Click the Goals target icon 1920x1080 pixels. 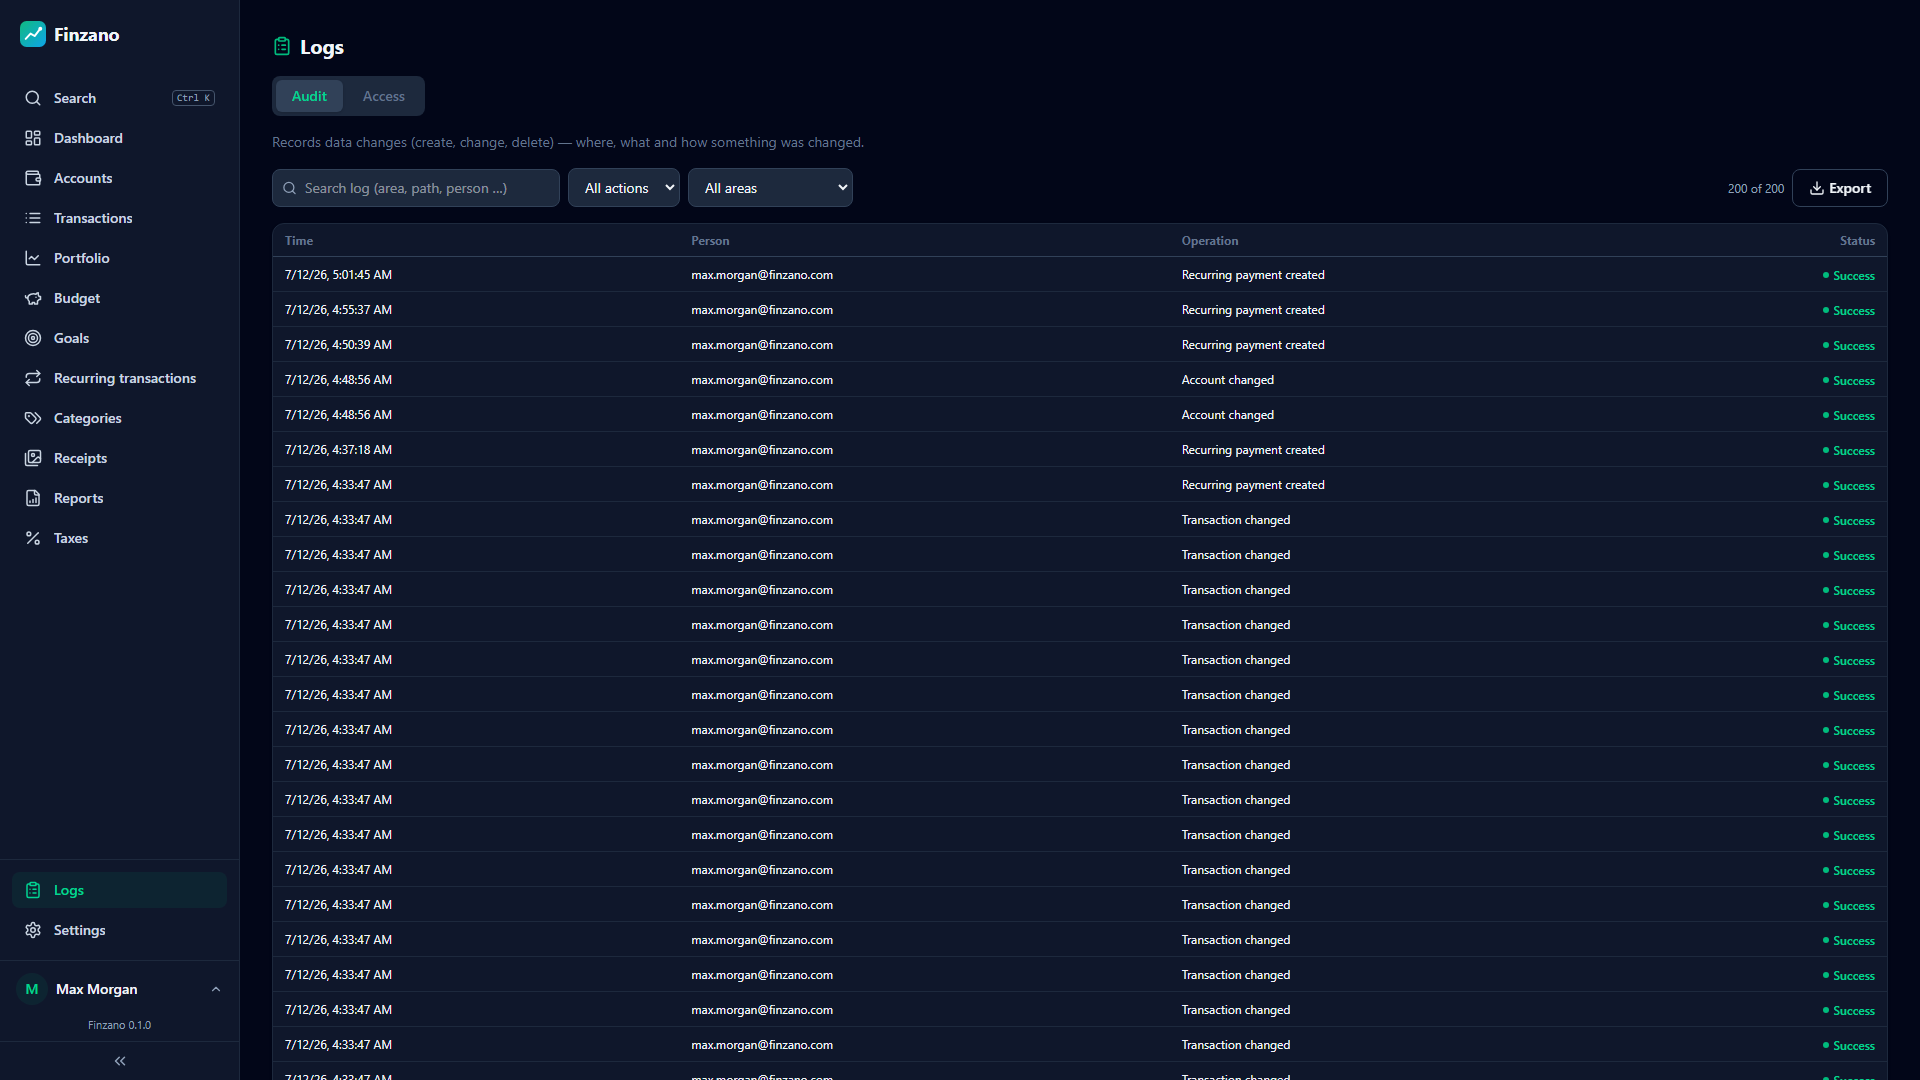click(x=33, y=338)
